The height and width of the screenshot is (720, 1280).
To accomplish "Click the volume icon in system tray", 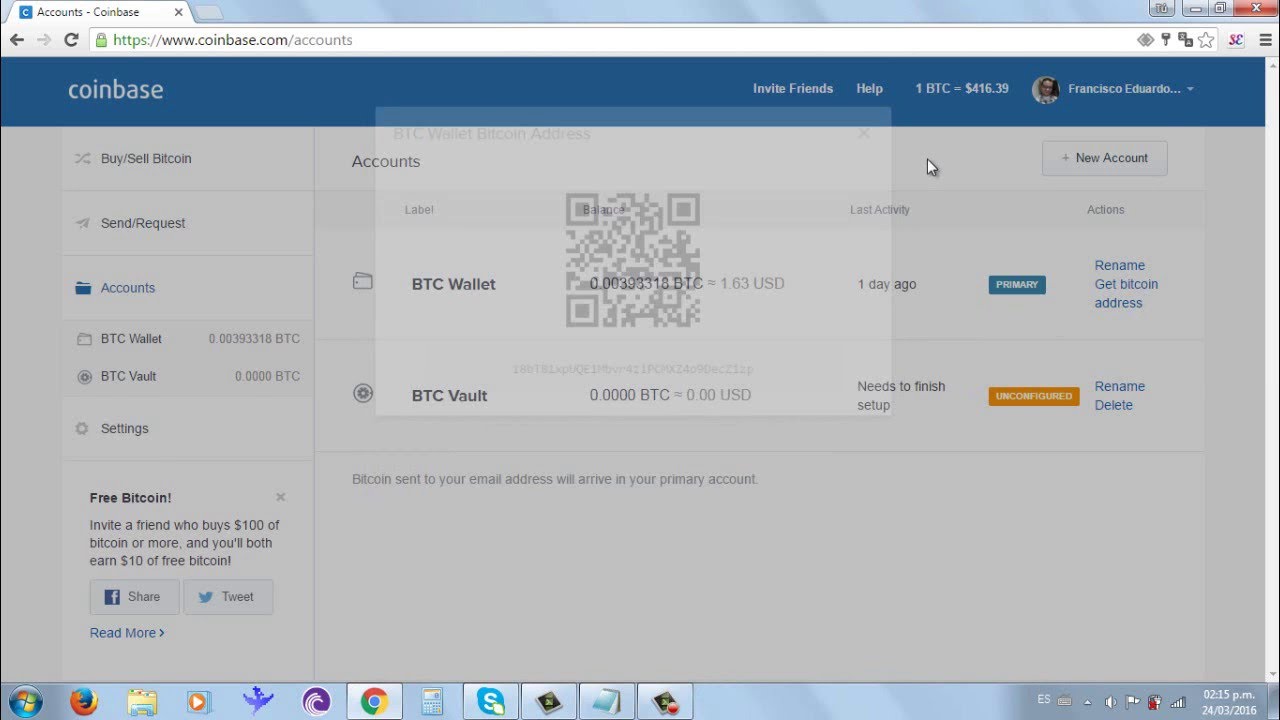I will tap(1111, 702).
